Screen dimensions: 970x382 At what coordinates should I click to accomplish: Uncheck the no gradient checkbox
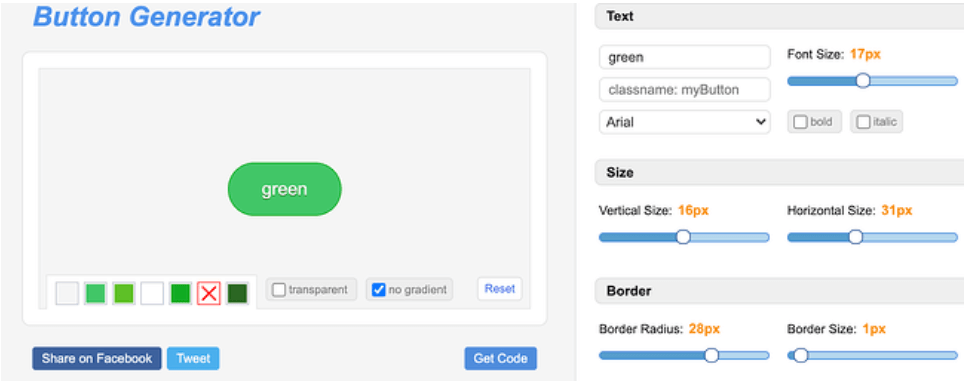pyautogui.click(x=379, y=289)
